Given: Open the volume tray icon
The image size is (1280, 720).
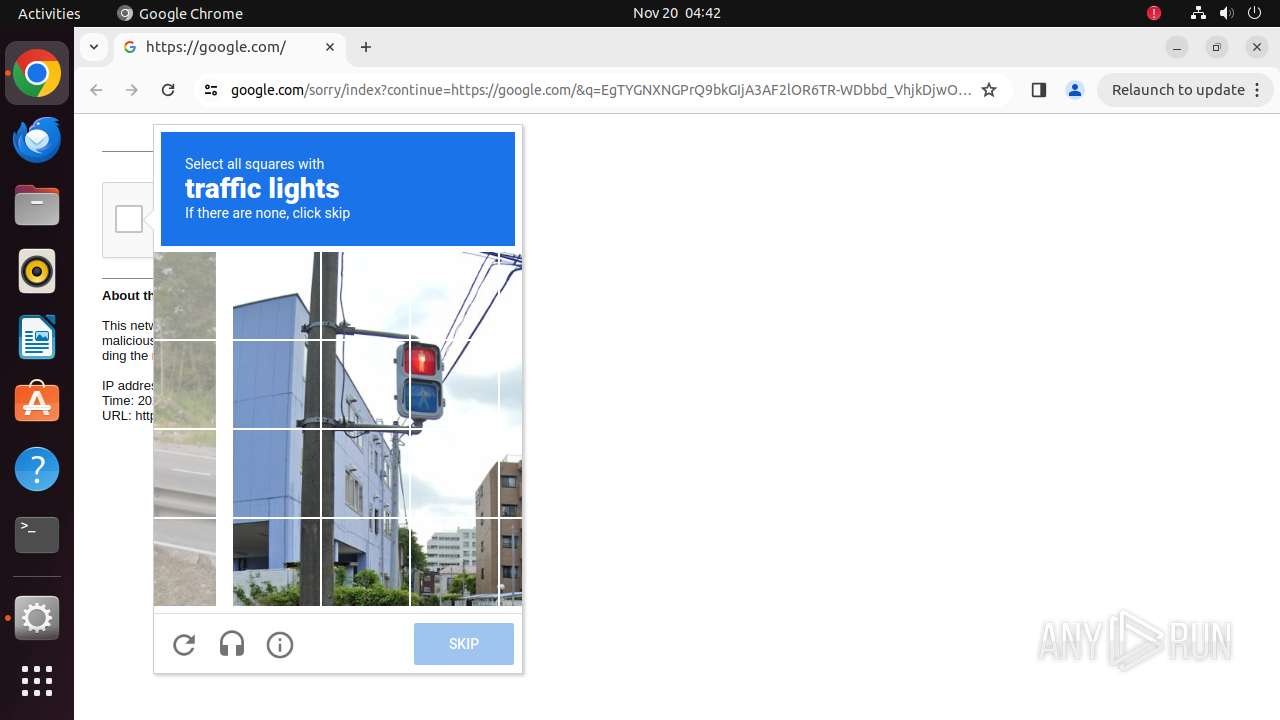Looking at the screenshot, I should tap(1226, 13).
